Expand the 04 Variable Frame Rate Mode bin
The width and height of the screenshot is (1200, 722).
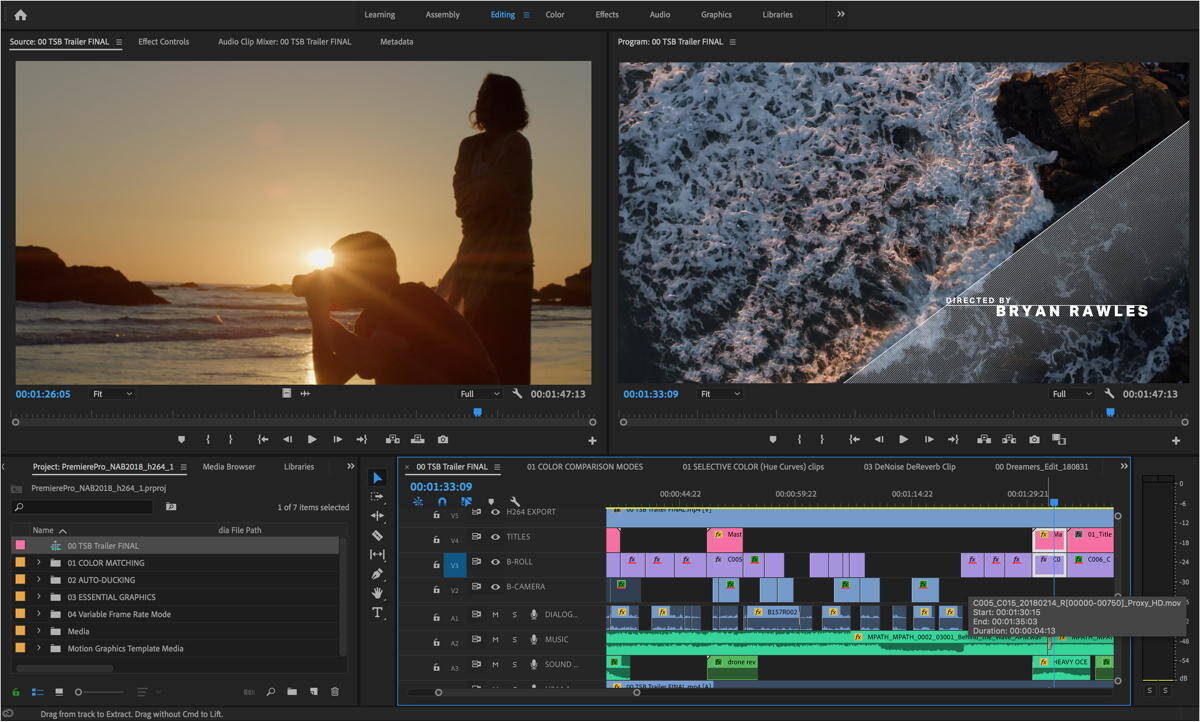pos(39,614)
